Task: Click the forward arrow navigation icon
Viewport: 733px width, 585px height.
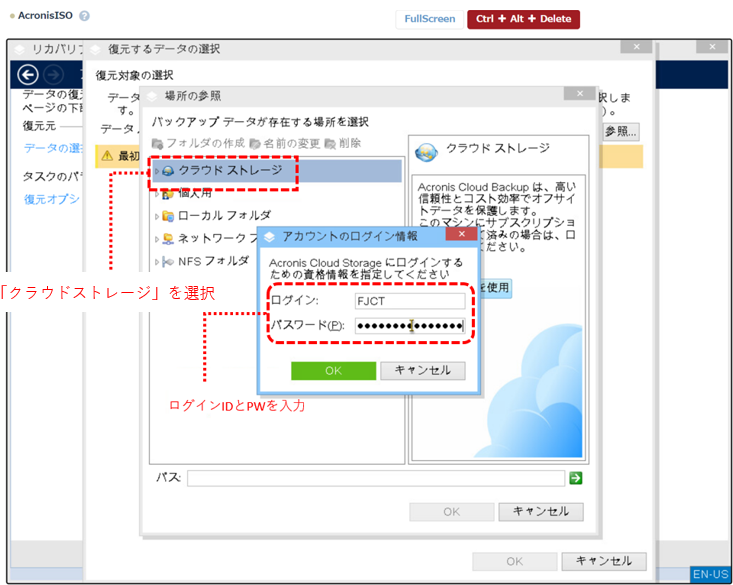Action: coord(53,75)
